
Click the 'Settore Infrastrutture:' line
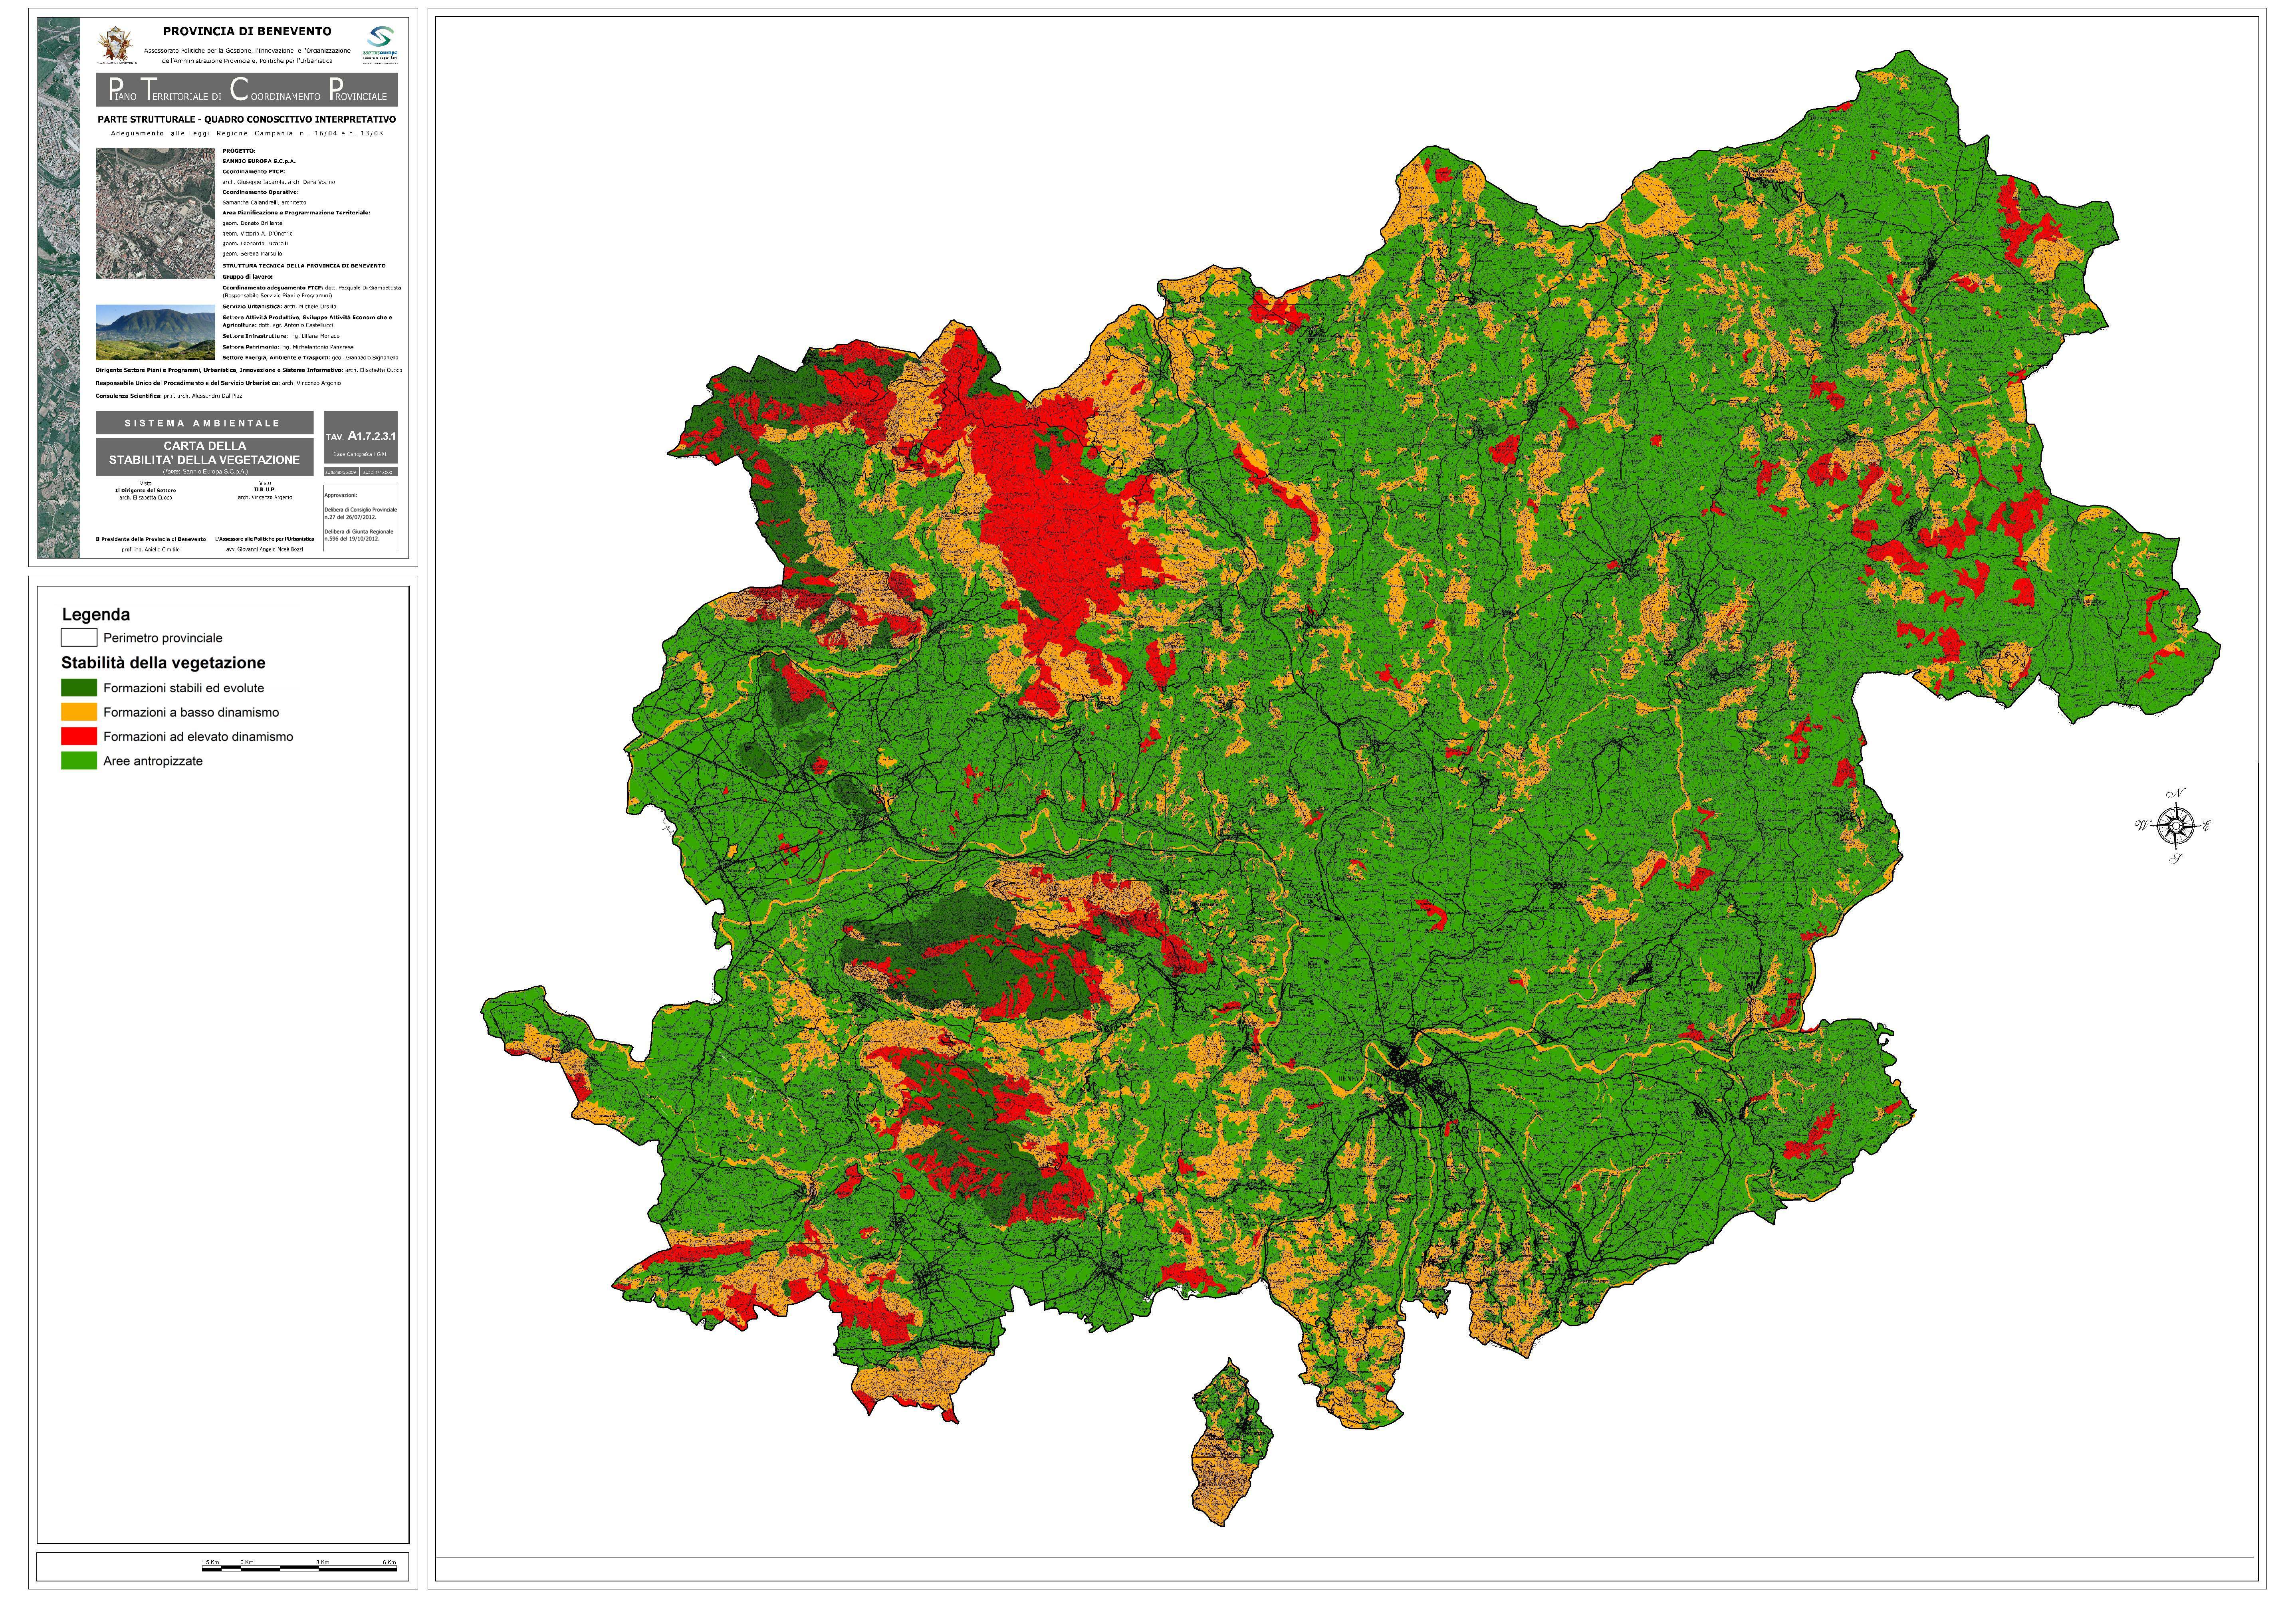pyautogui.click(x=281, y=336)
